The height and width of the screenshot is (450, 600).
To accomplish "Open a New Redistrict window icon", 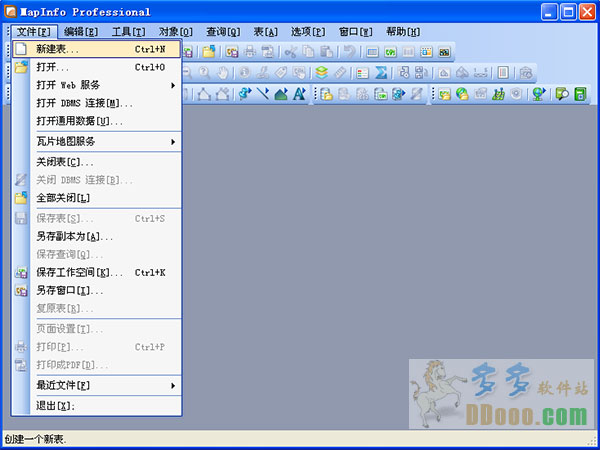I will tap(444, 52).
